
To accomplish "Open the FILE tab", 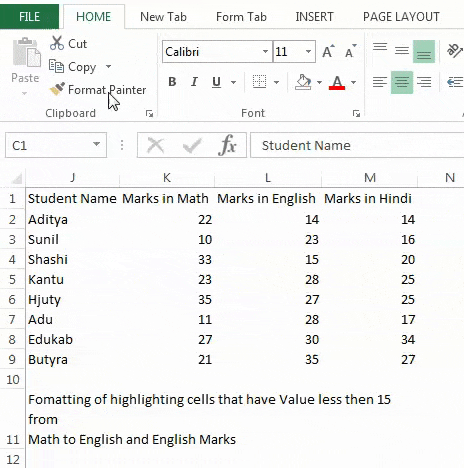I will (29, 16).
